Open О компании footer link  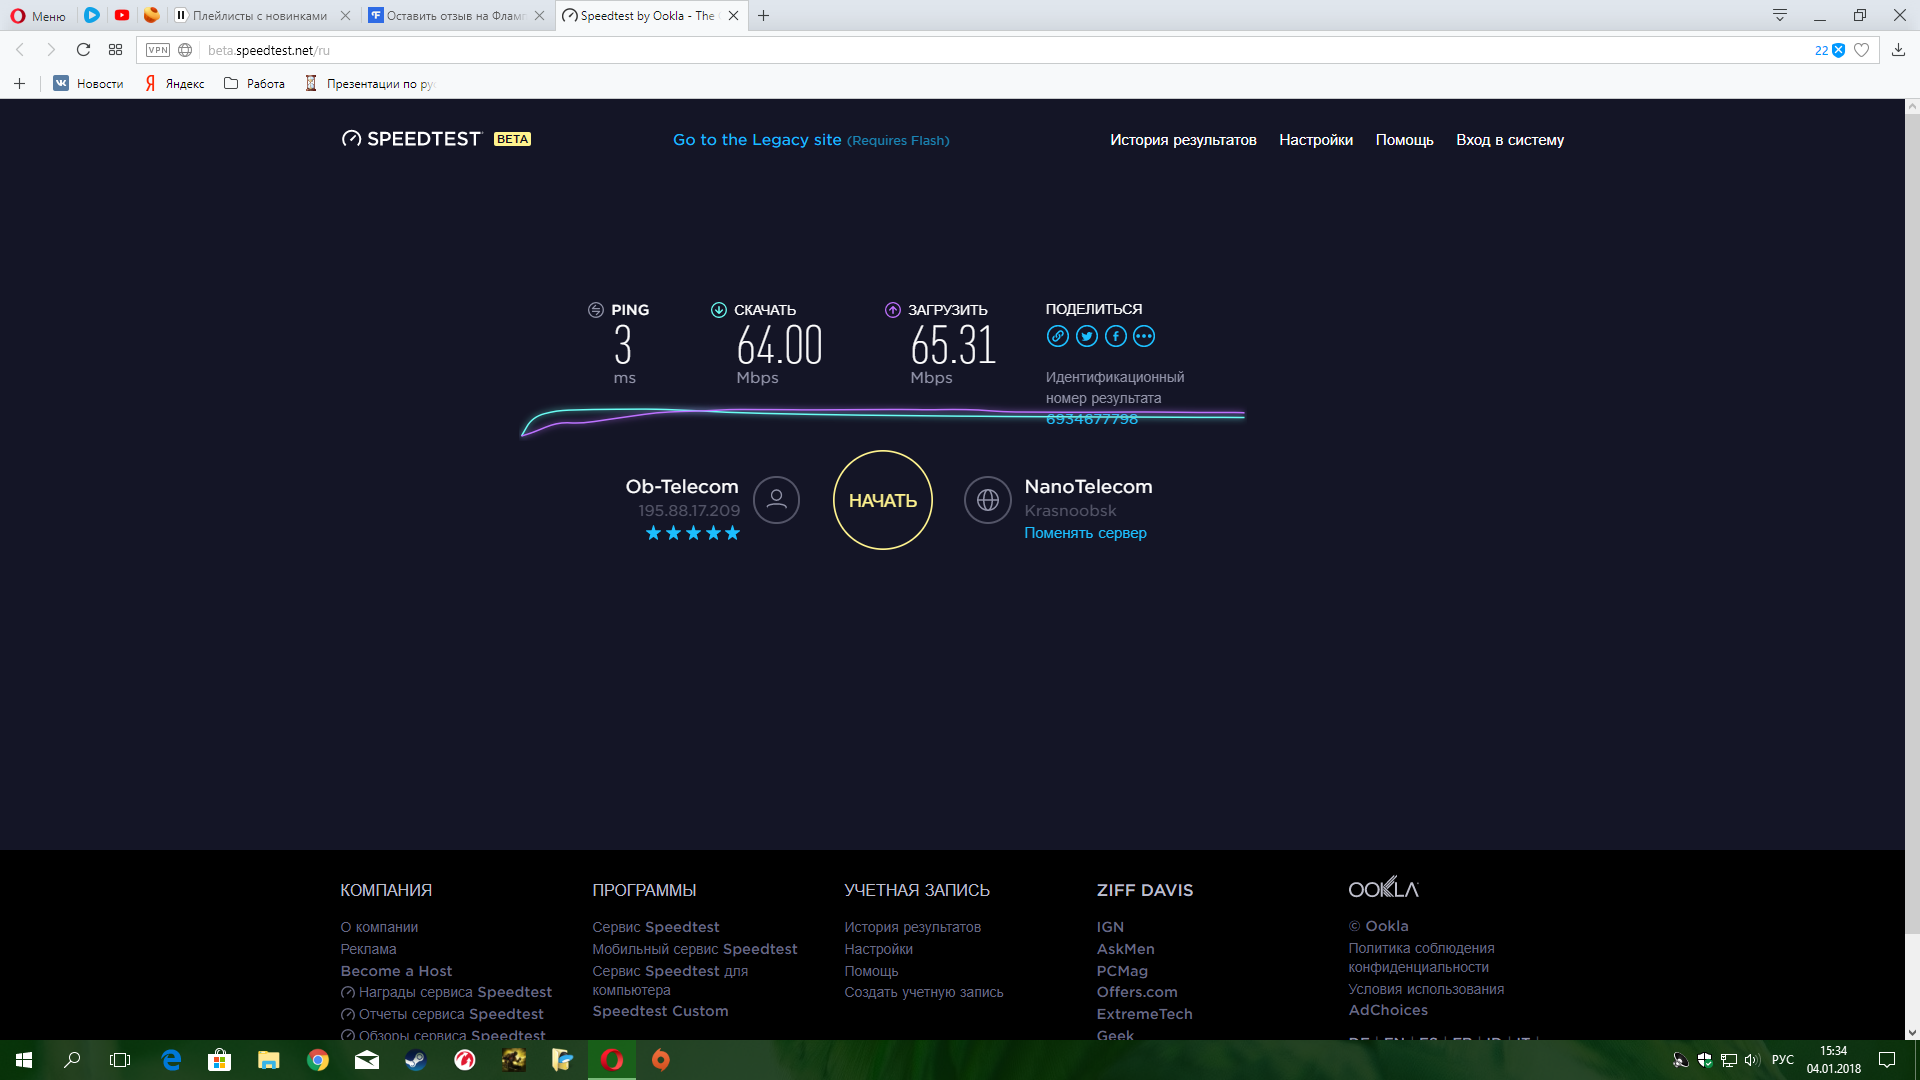379,928
